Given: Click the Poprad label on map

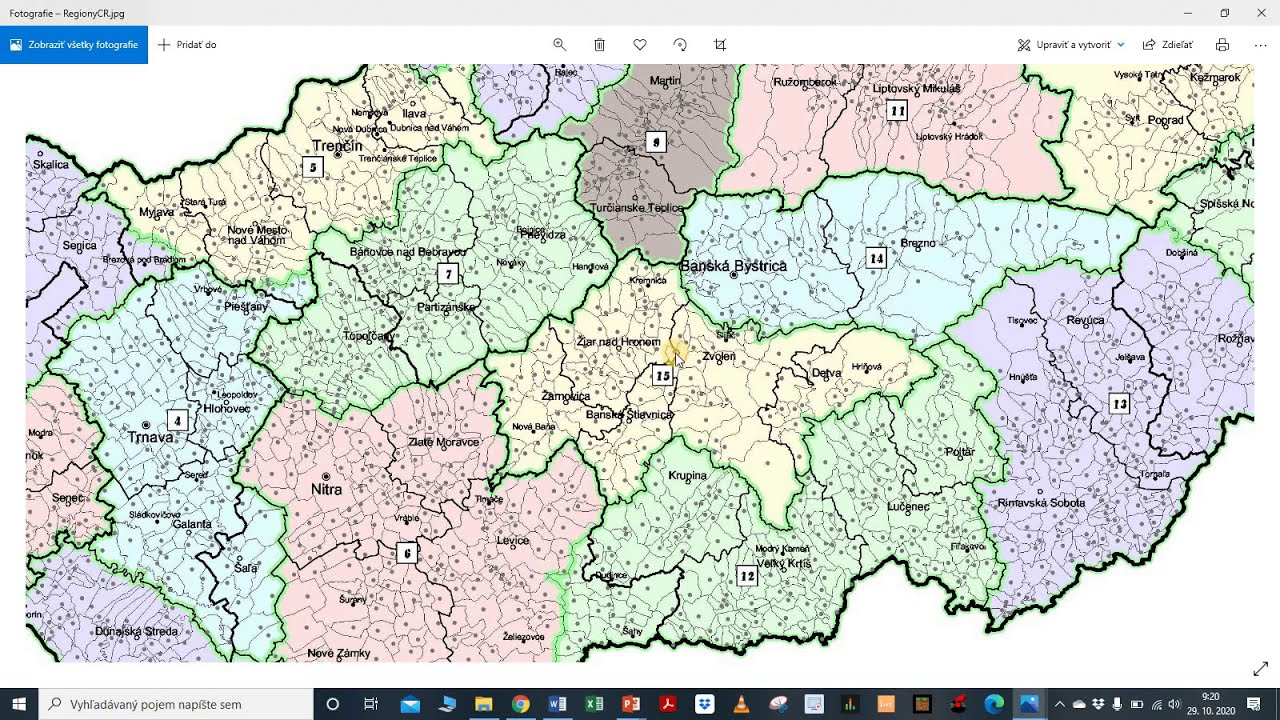Looking at the screenshot, I should point(1165,120).
